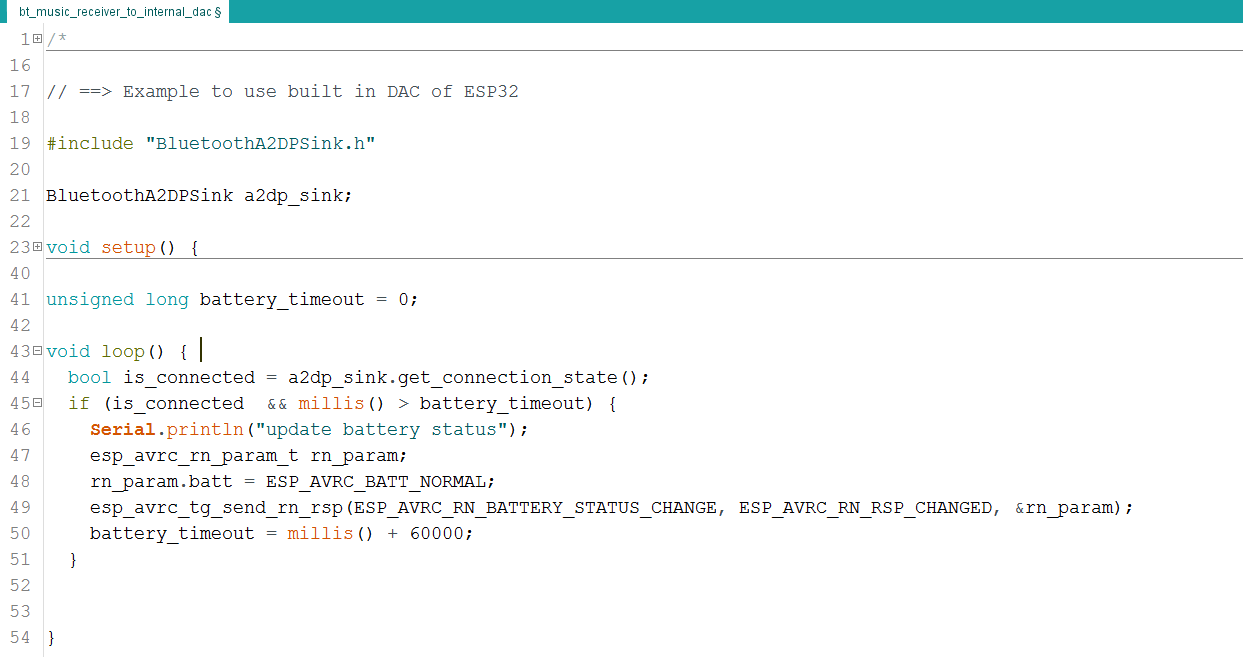
Task: Collapse the if (is_connected) block
Action: coord(36,403)
